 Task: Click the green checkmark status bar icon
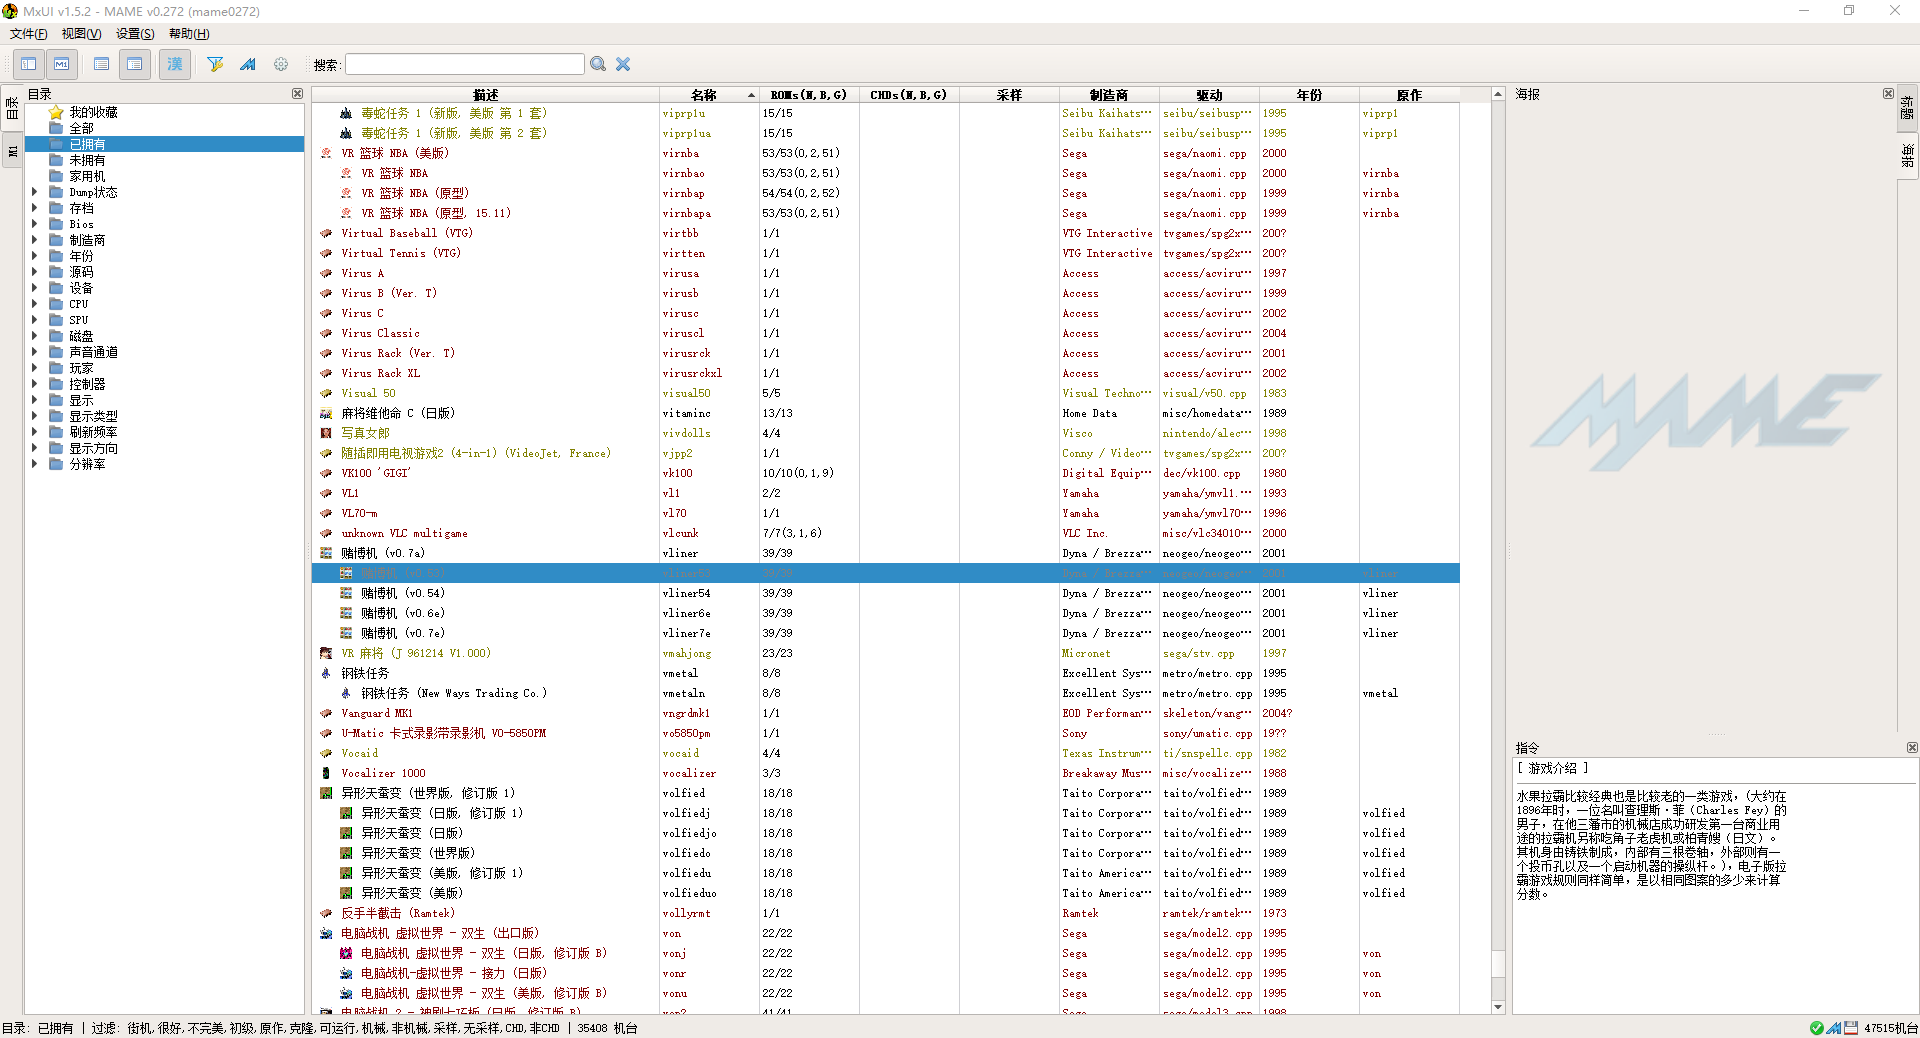point(1817,1028)
